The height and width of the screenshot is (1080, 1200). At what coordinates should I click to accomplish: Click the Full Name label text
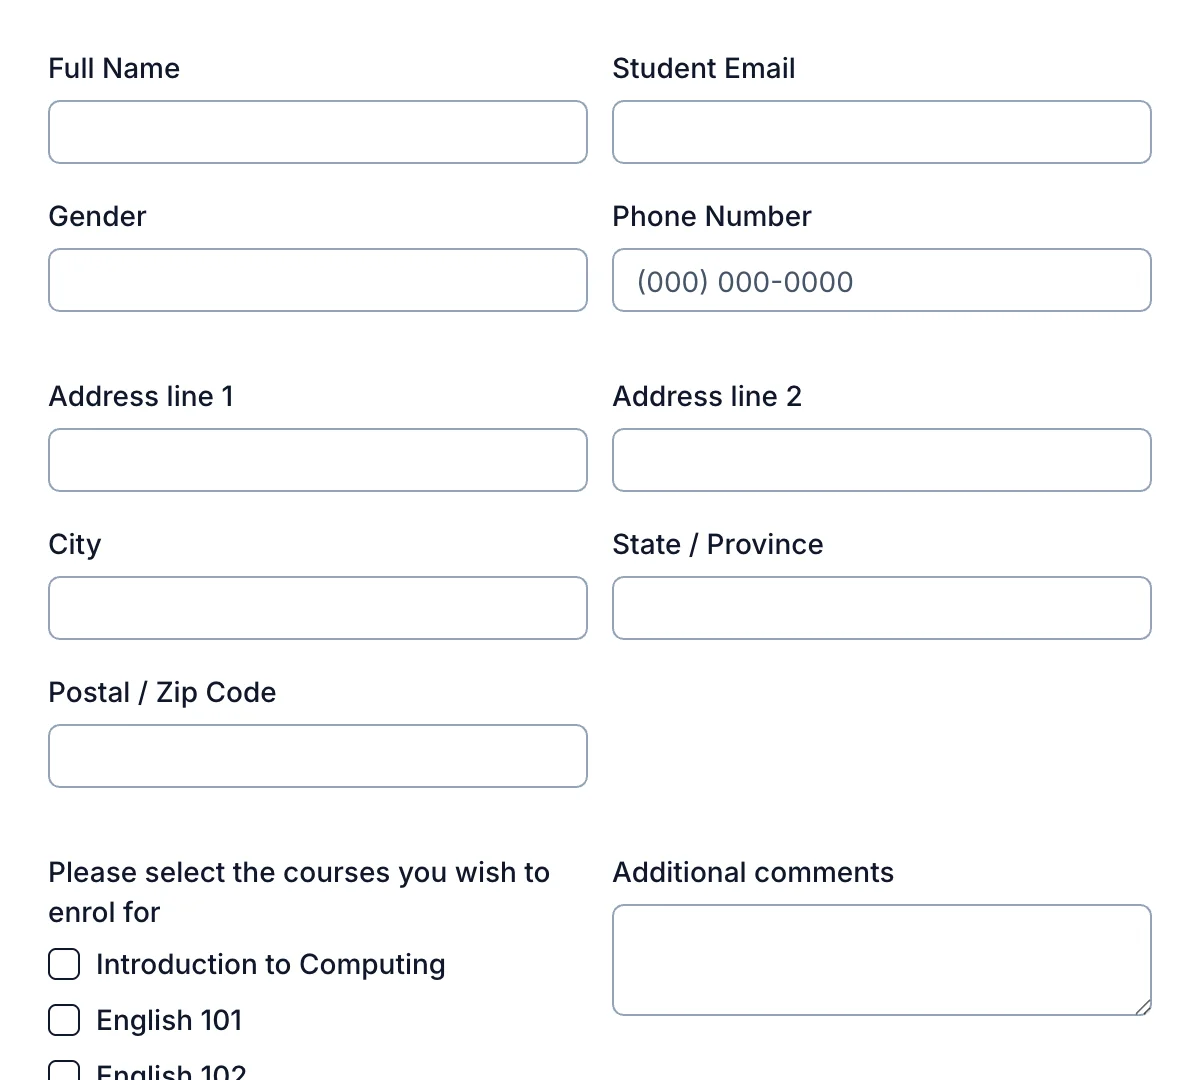click(x=113, y=68)
